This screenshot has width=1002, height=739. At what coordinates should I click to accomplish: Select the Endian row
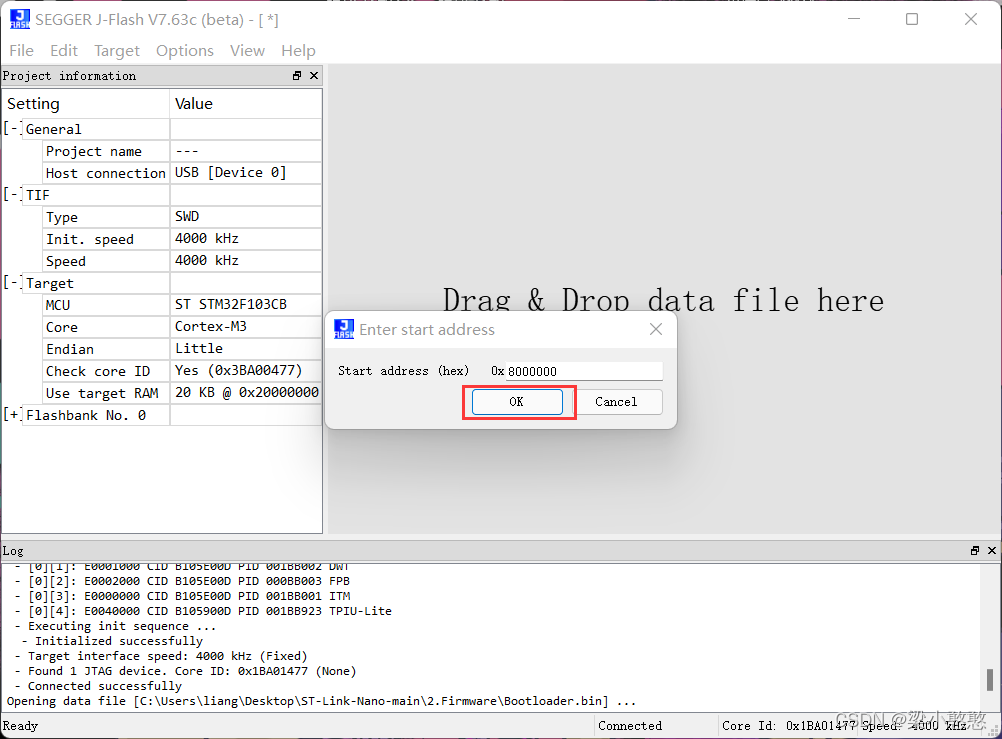[x=181, y=349]
